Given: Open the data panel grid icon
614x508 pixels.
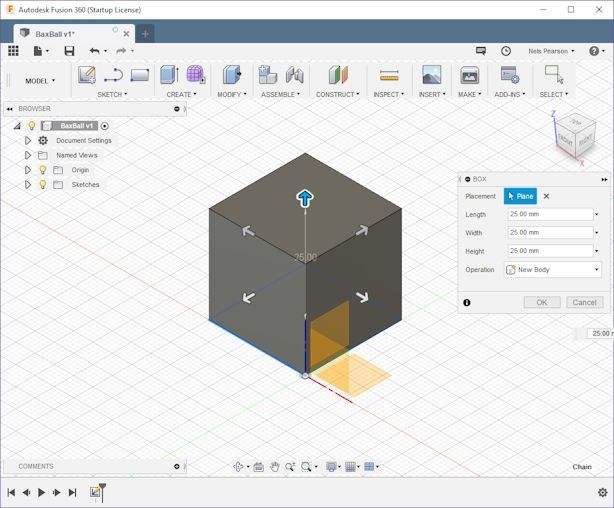Looking at the screenshot, I should 13,51.
